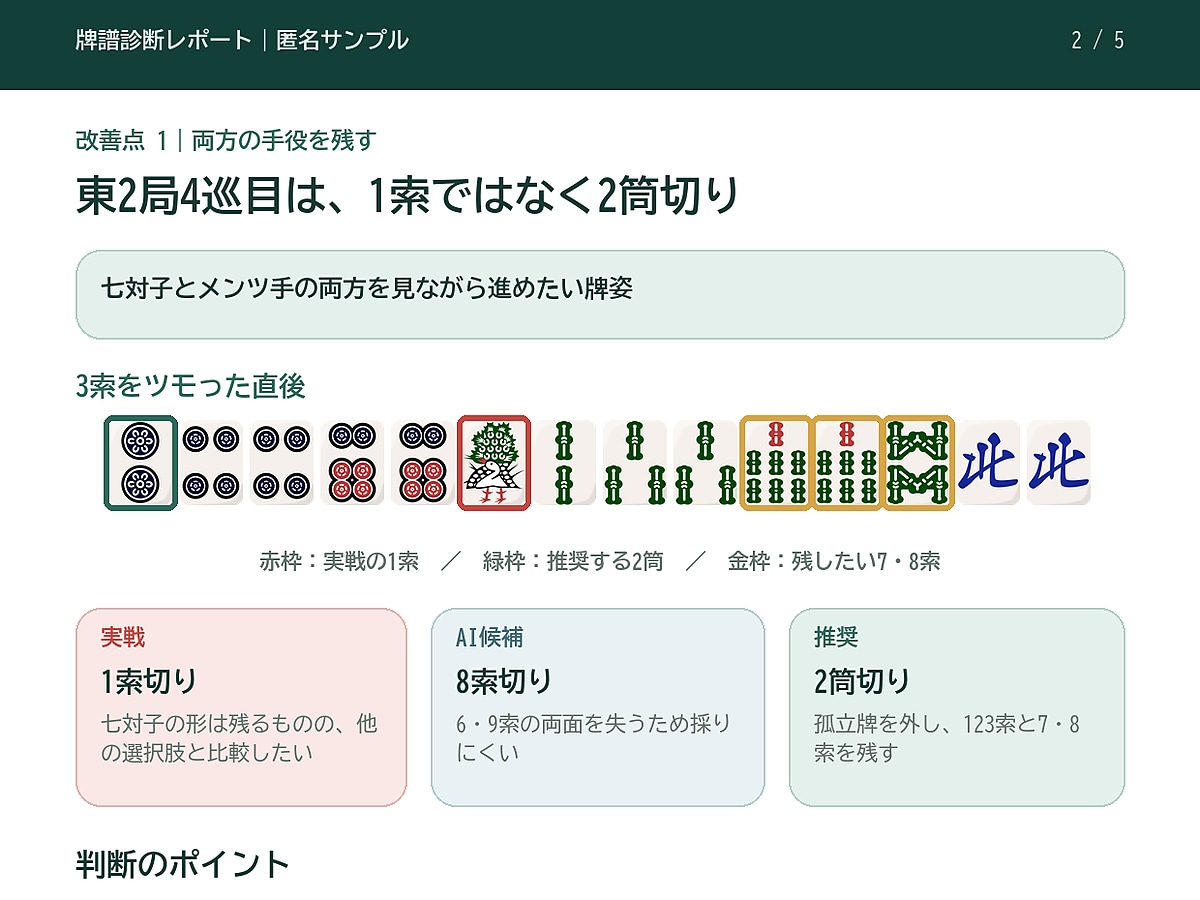Click the 孤立牌を外し description text
1200x900 pixels.
coord(948,737)
